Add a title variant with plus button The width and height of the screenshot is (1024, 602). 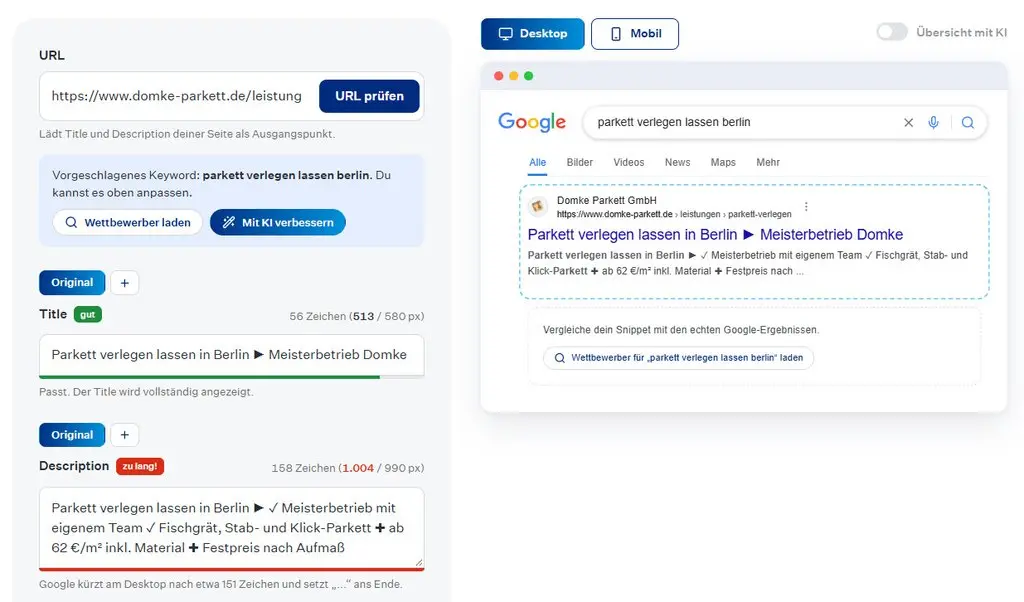click(125, 283)
